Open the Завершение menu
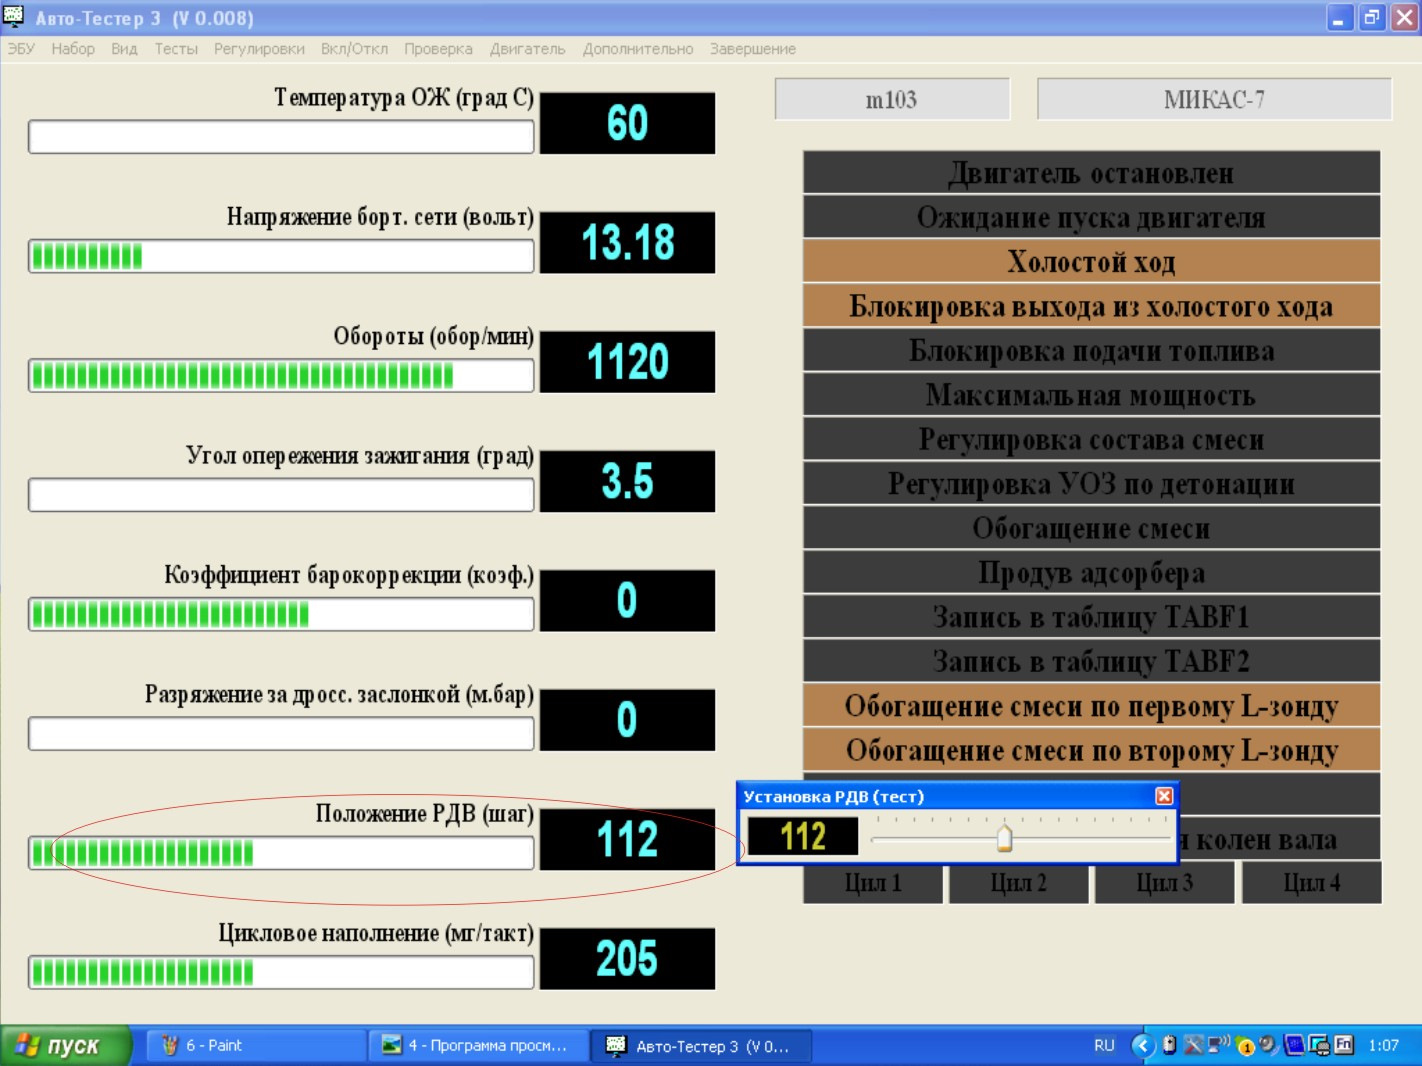Image resolution: width=1422 pixels, height=1066 pixels. coord(753,49)
